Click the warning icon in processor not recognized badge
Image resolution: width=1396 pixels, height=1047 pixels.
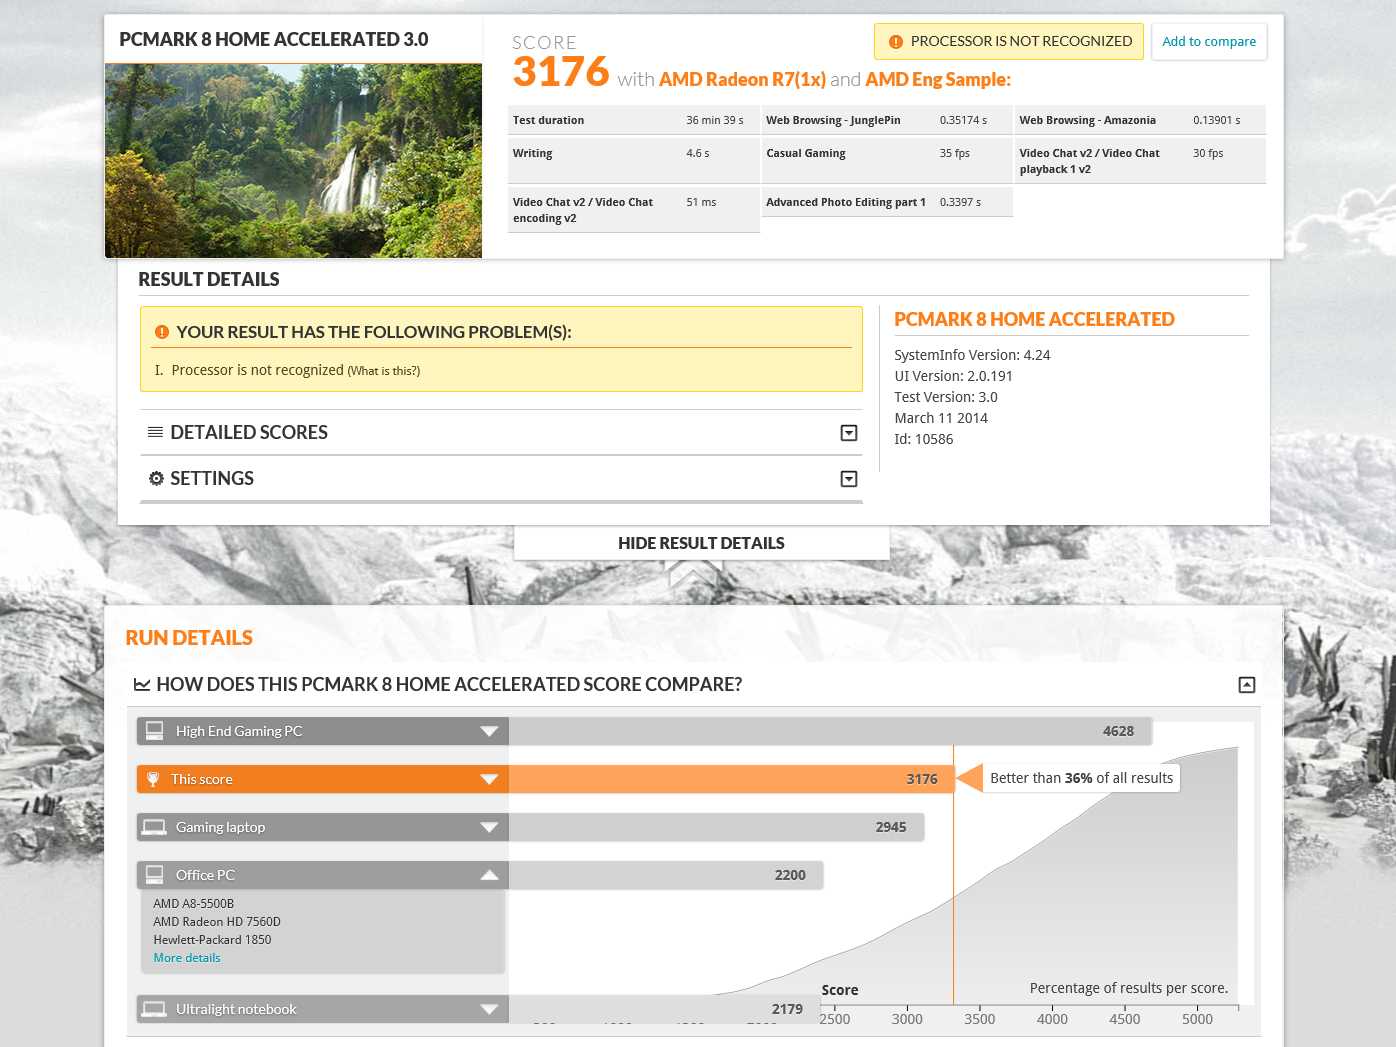pyautogui.click(x=896, y=42)
